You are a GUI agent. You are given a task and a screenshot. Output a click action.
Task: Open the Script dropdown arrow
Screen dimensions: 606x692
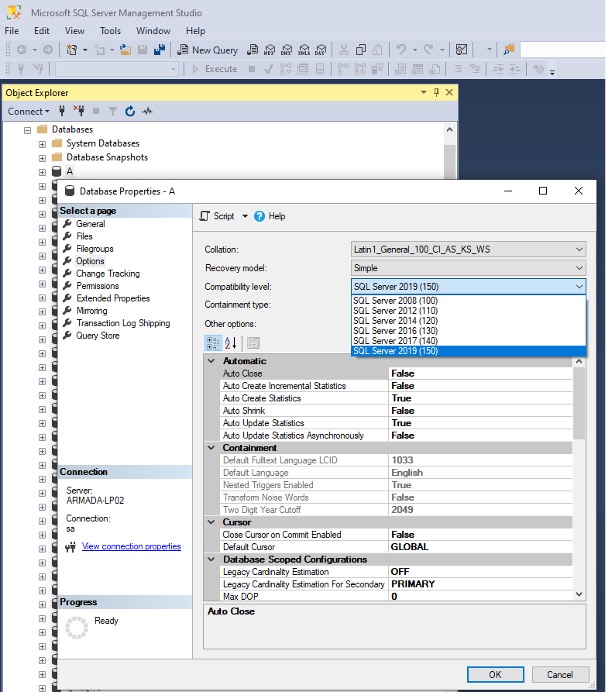[x=245, y=216]
